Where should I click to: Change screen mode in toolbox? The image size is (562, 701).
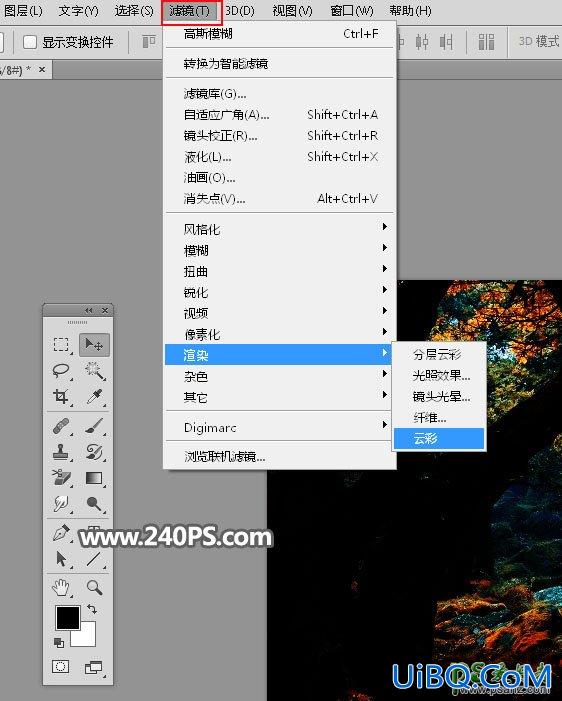[93, 667]
